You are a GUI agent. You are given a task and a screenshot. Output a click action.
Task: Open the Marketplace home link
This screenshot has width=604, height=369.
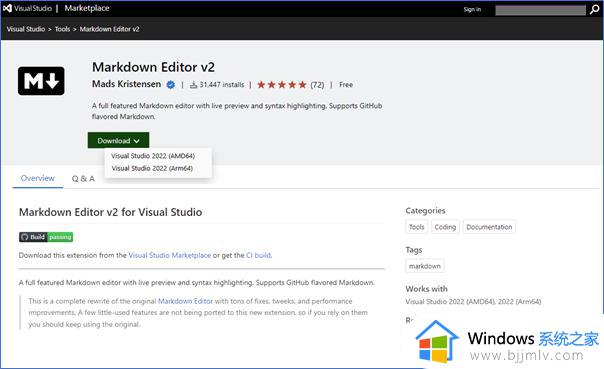pyautogui.click(x=87, y=8)
